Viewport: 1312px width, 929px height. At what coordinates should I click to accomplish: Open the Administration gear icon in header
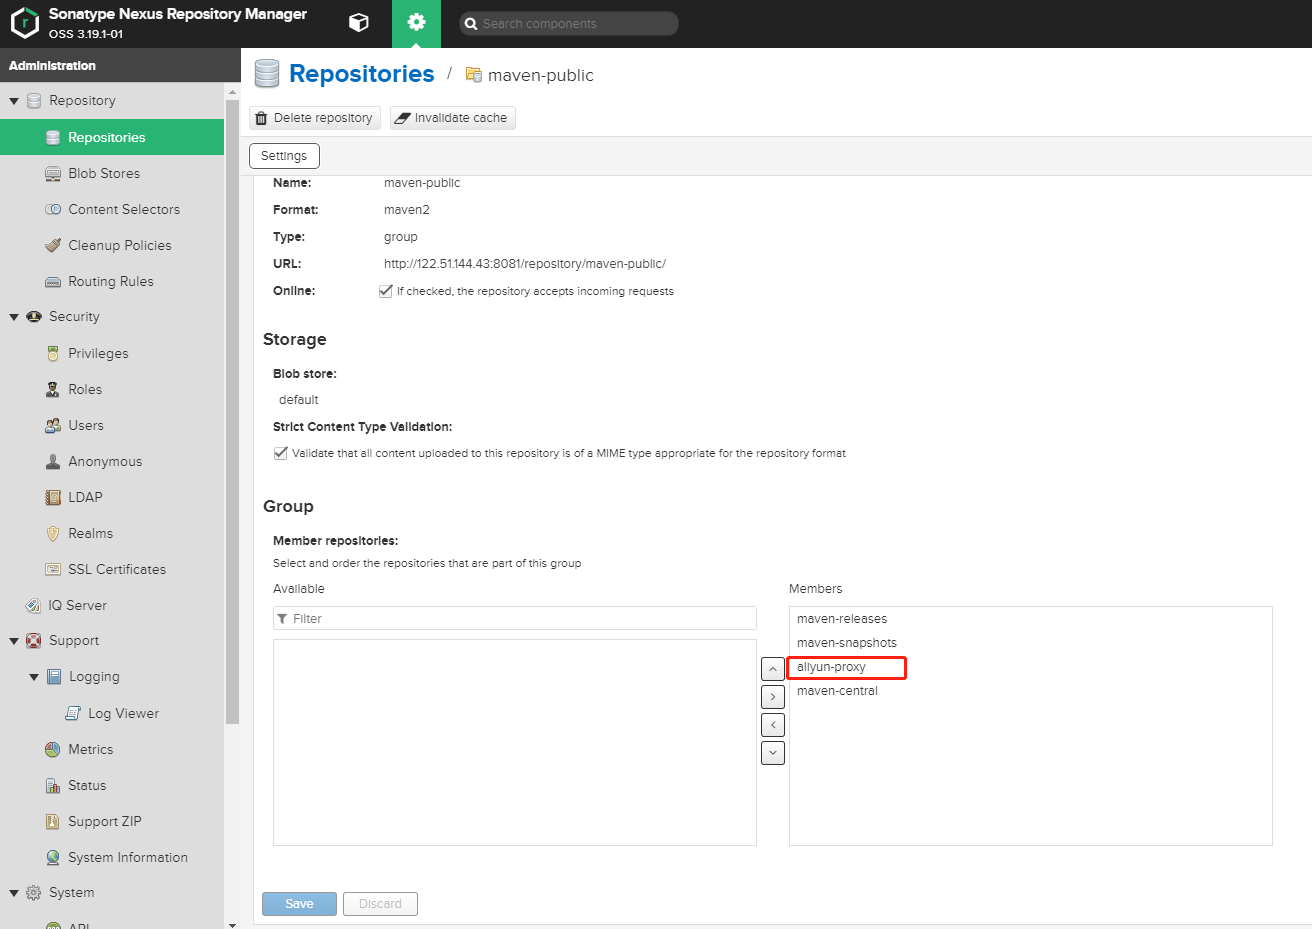416,23
